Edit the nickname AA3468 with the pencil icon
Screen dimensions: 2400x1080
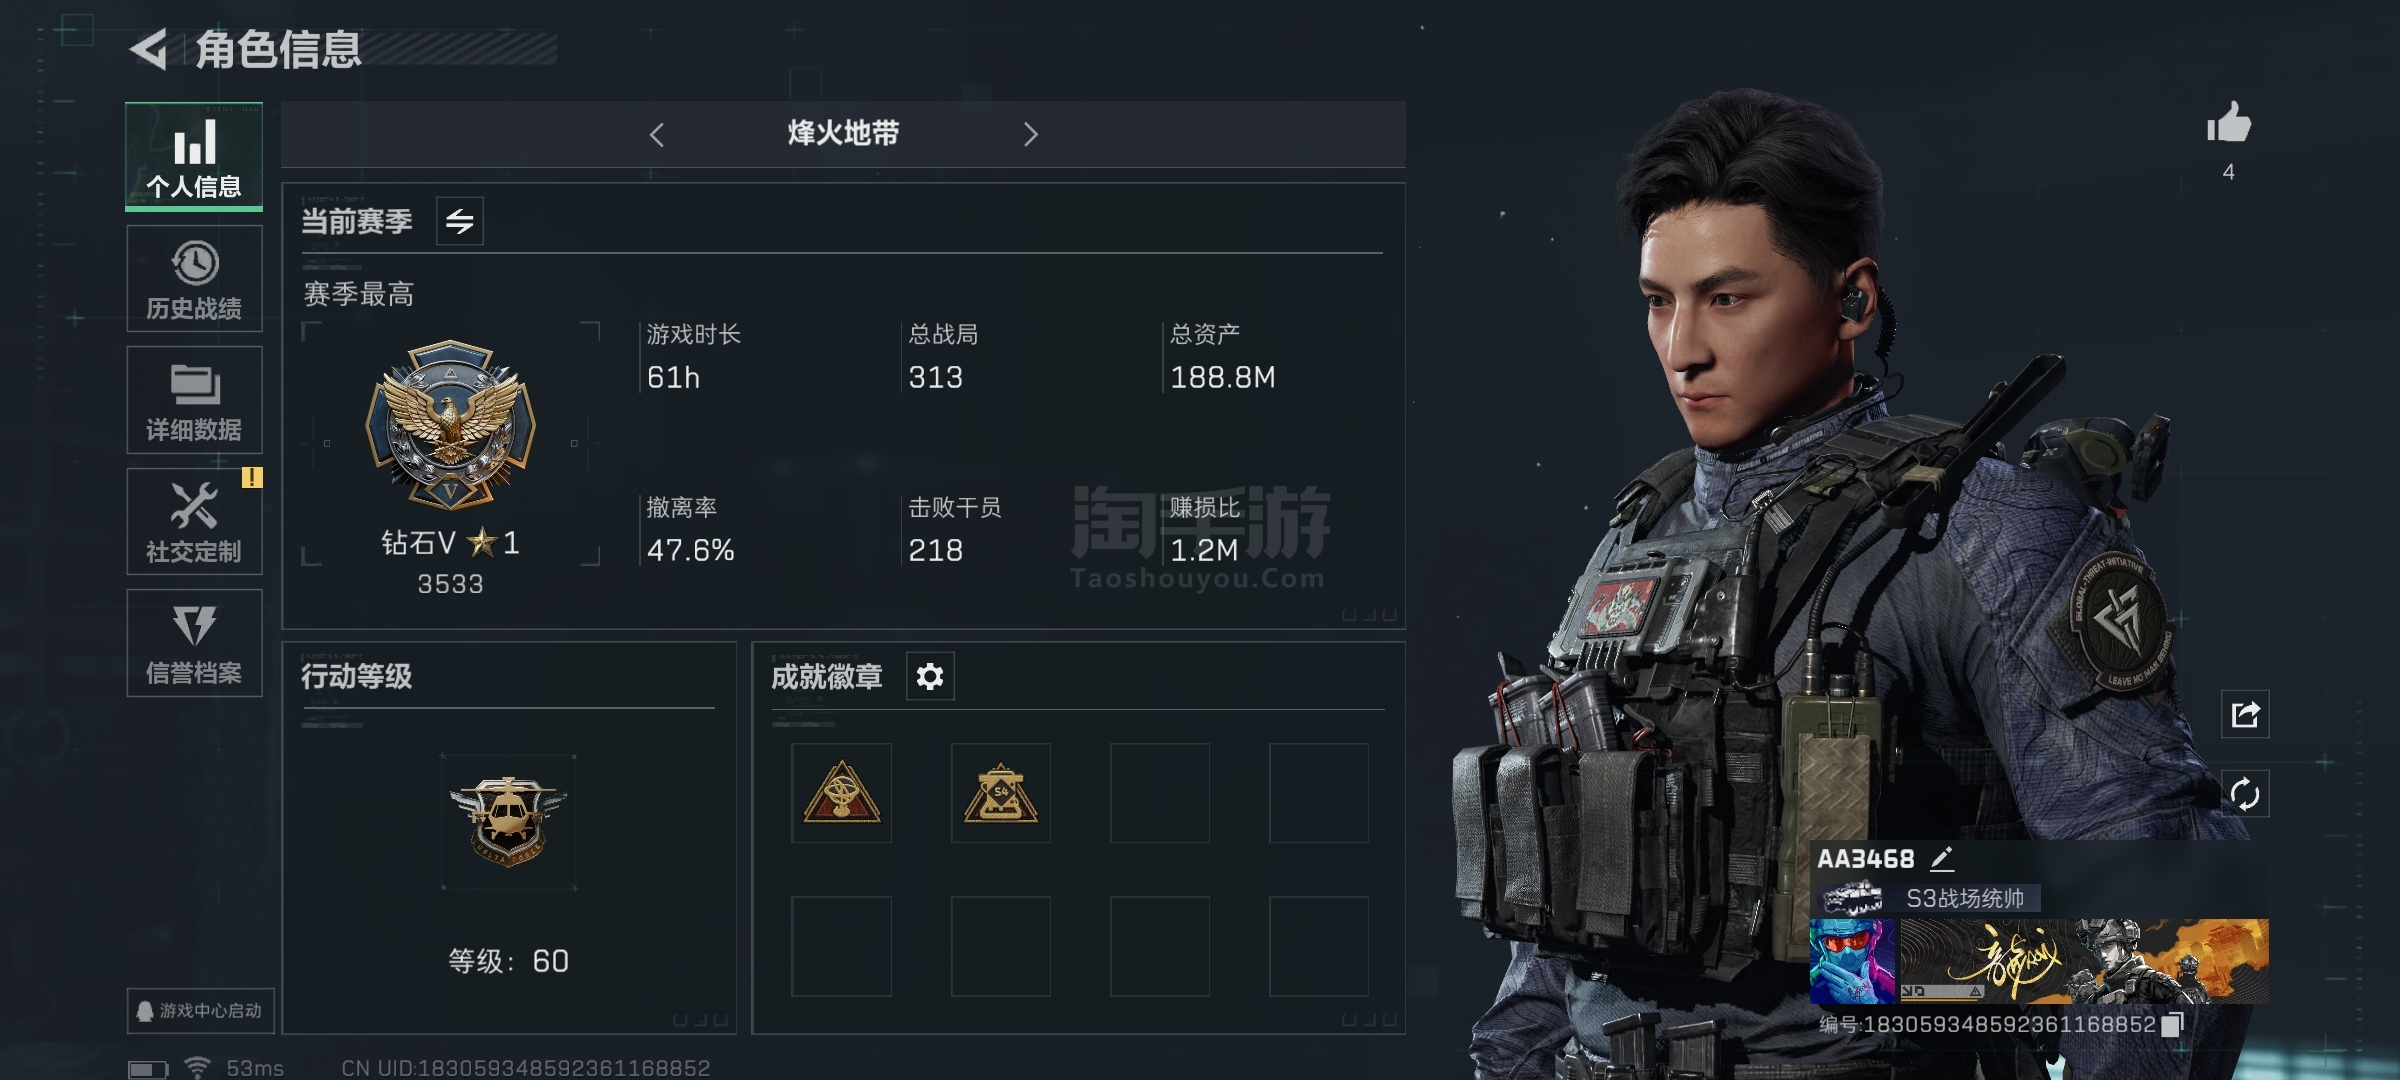coord(1942,858)
